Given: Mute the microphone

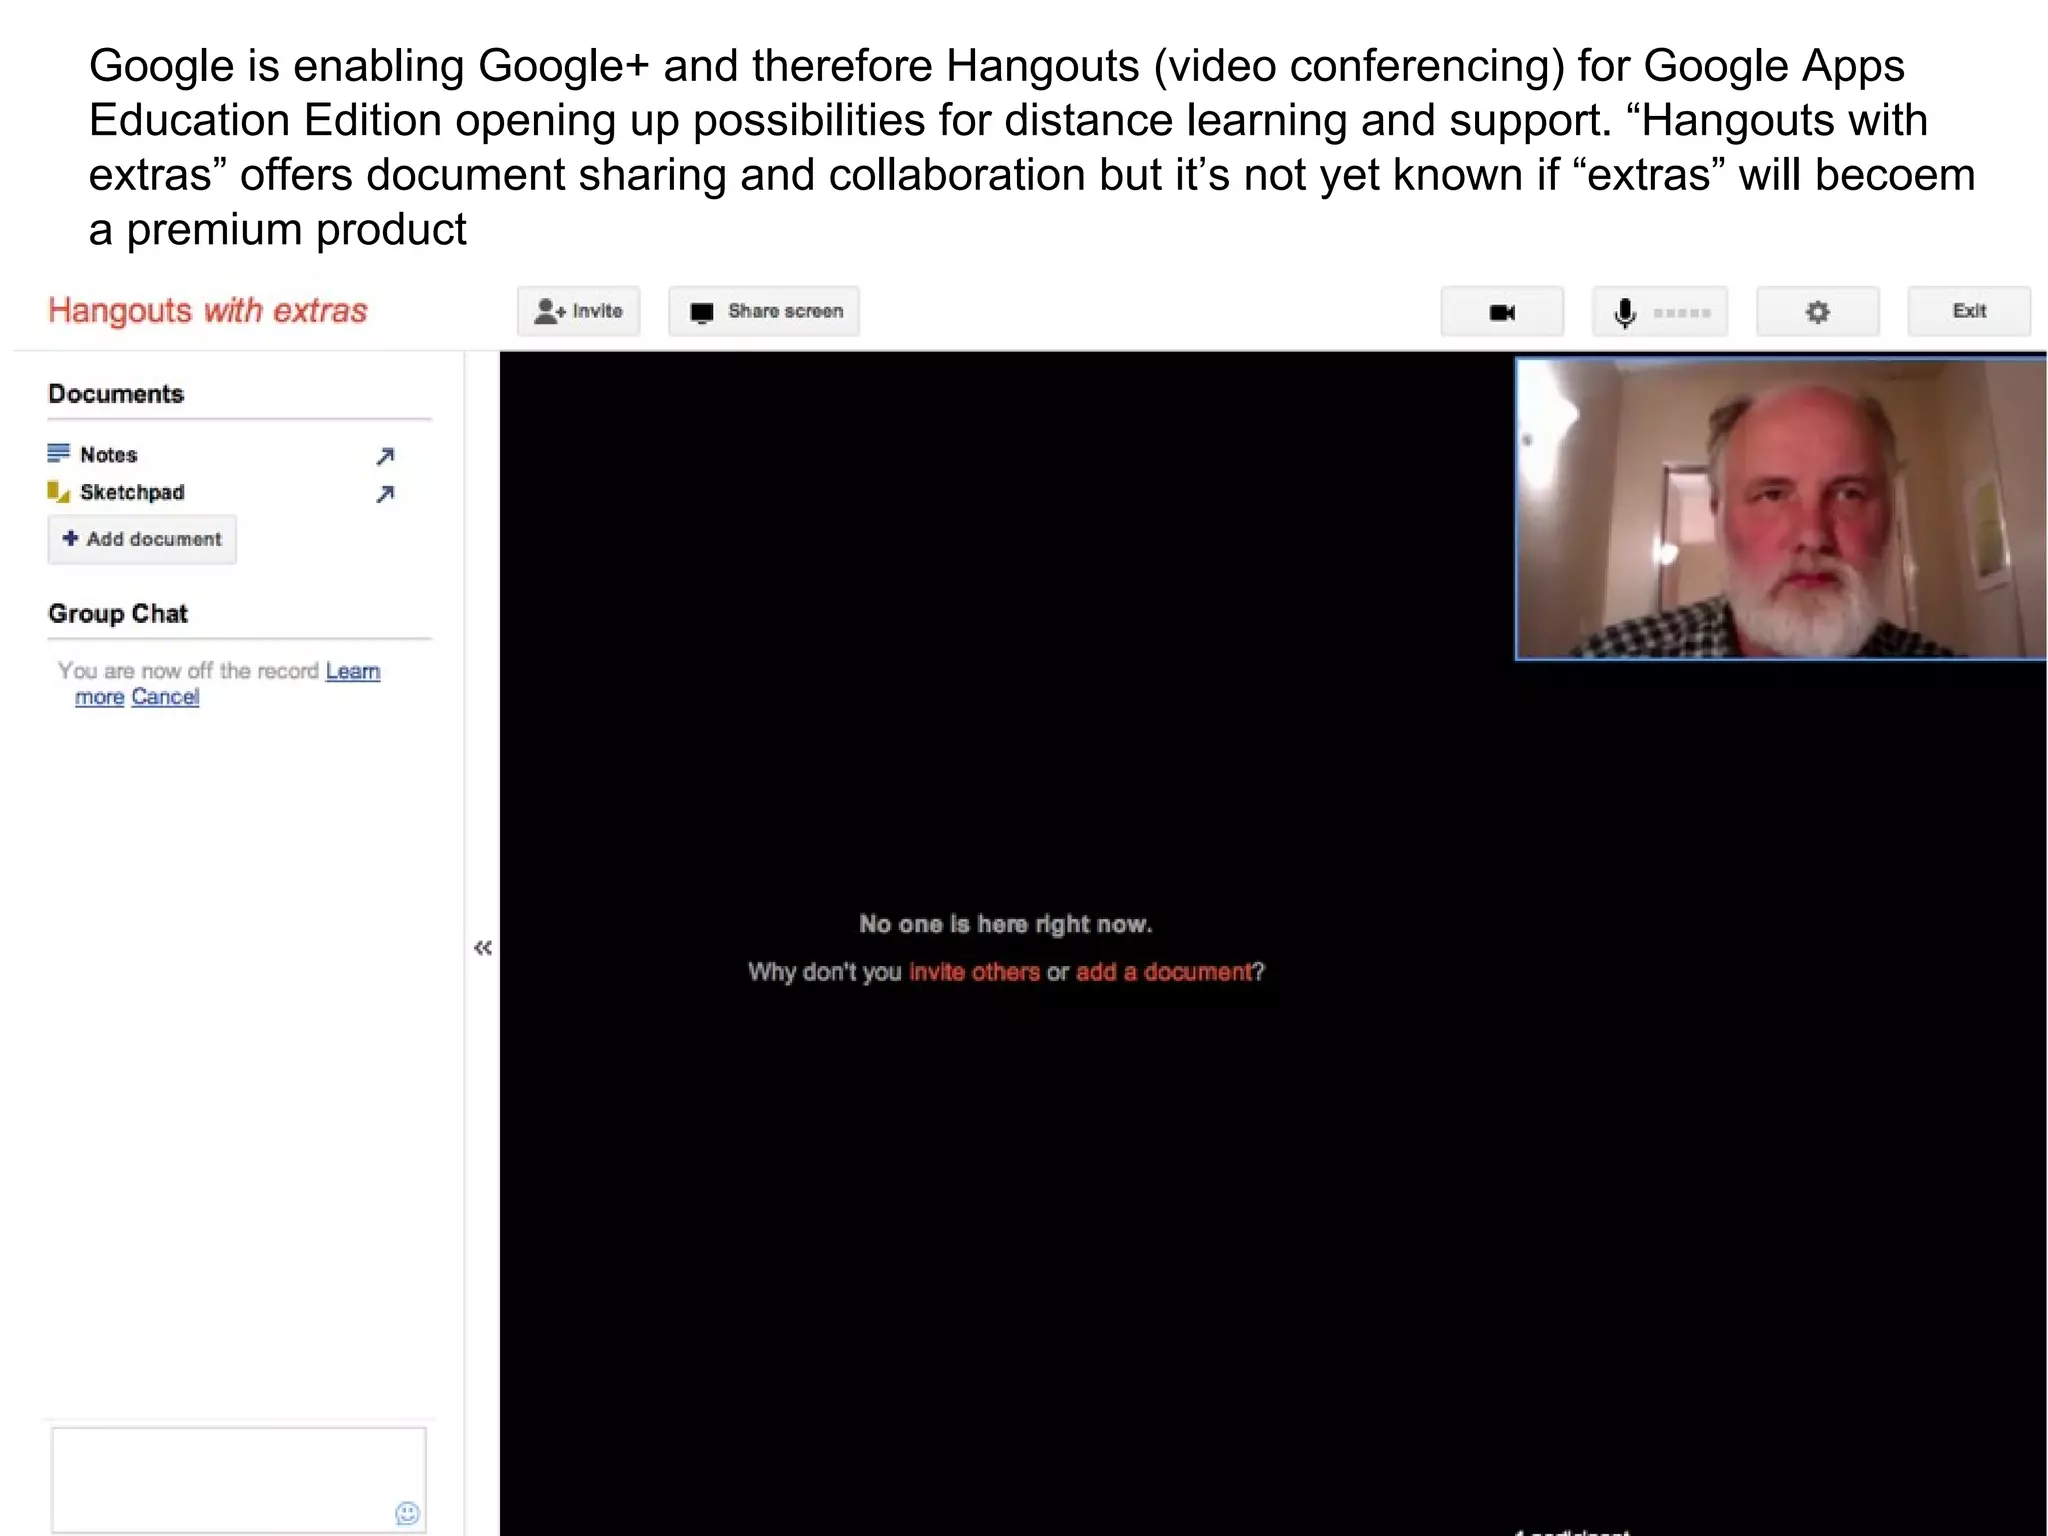Looking at the screenshot, I should tap(1660, 312).
